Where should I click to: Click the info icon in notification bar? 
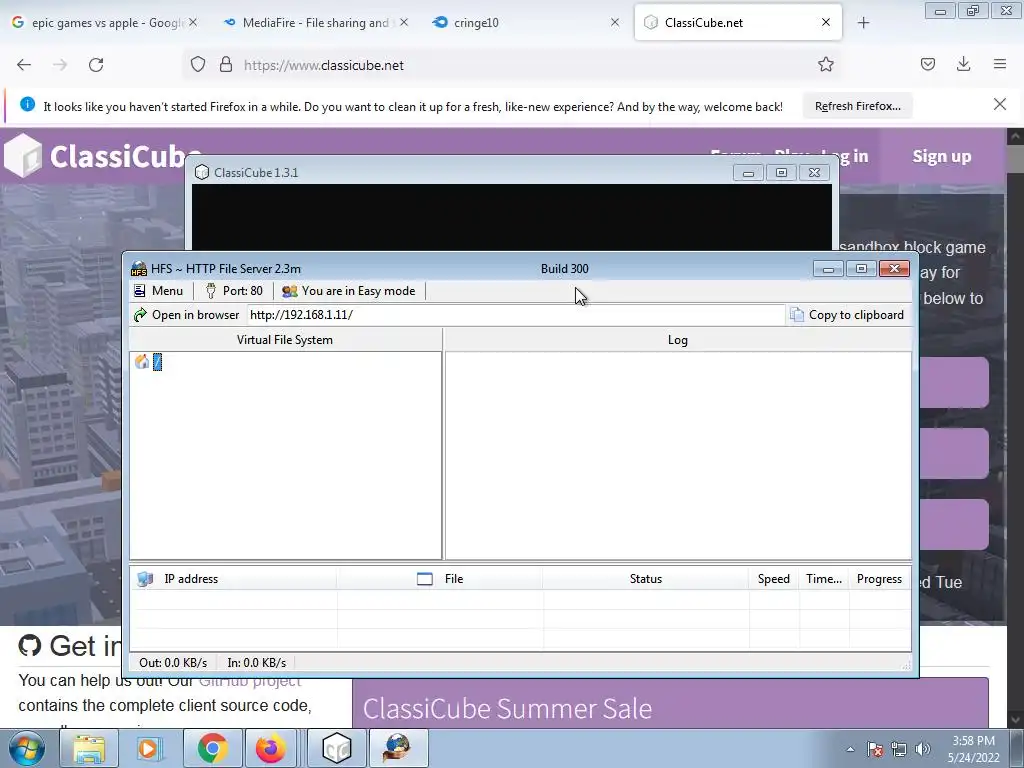(27, 104)
